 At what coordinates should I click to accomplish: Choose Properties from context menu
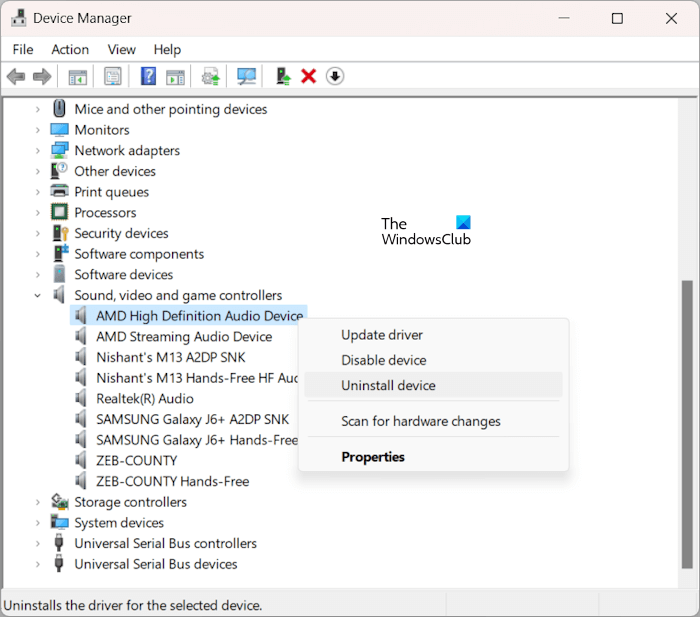pyautogui.click(x=433, y=457)
